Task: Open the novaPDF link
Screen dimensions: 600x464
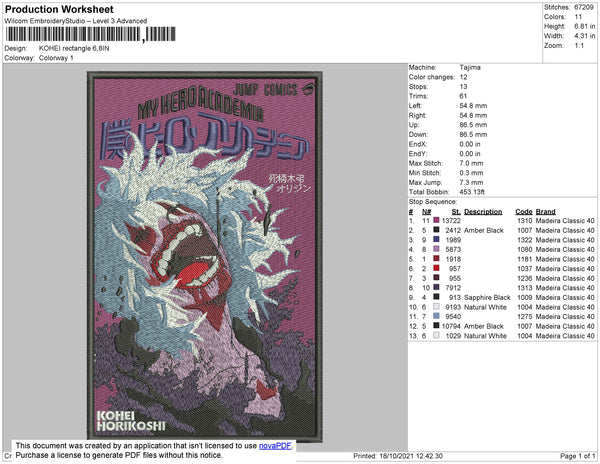Action: click(275, 446)
